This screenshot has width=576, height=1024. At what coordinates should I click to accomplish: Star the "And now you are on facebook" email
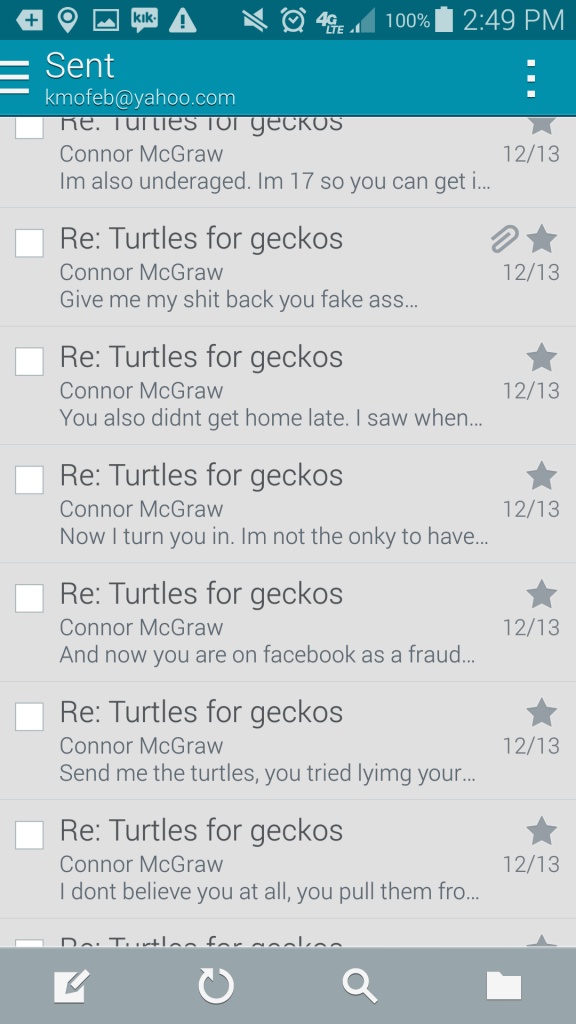541,594
